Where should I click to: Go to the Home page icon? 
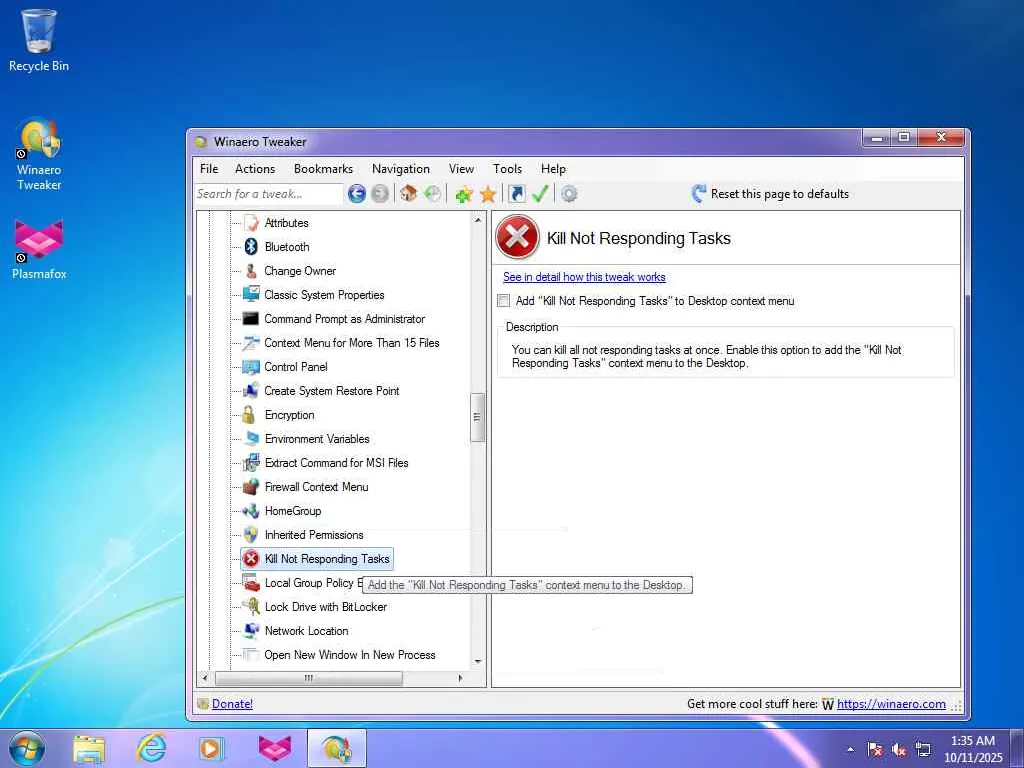click(x=409, y=193)
